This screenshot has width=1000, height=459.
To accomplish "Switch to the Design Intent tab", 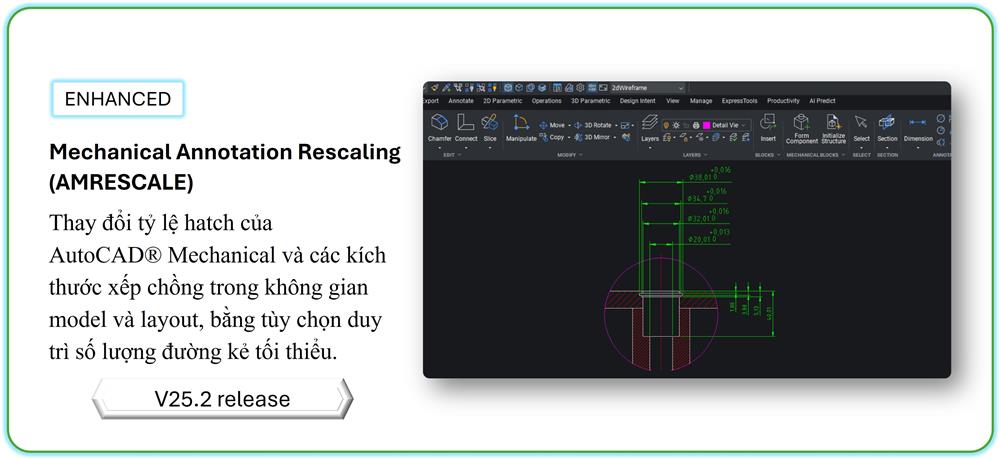I will [x=638, y=101].
